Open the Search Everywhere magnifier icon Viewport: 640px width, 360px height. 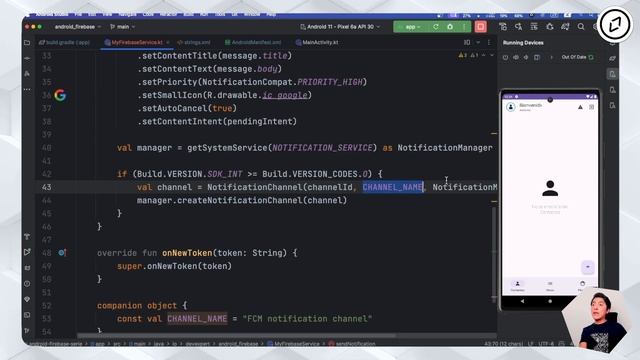pos(581,27)
